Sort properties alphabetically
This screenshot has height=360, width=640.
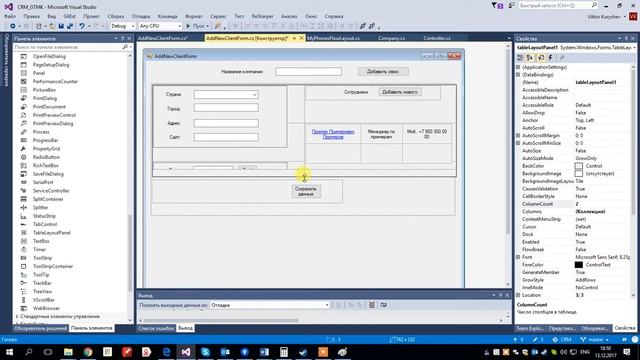[530, 58]
